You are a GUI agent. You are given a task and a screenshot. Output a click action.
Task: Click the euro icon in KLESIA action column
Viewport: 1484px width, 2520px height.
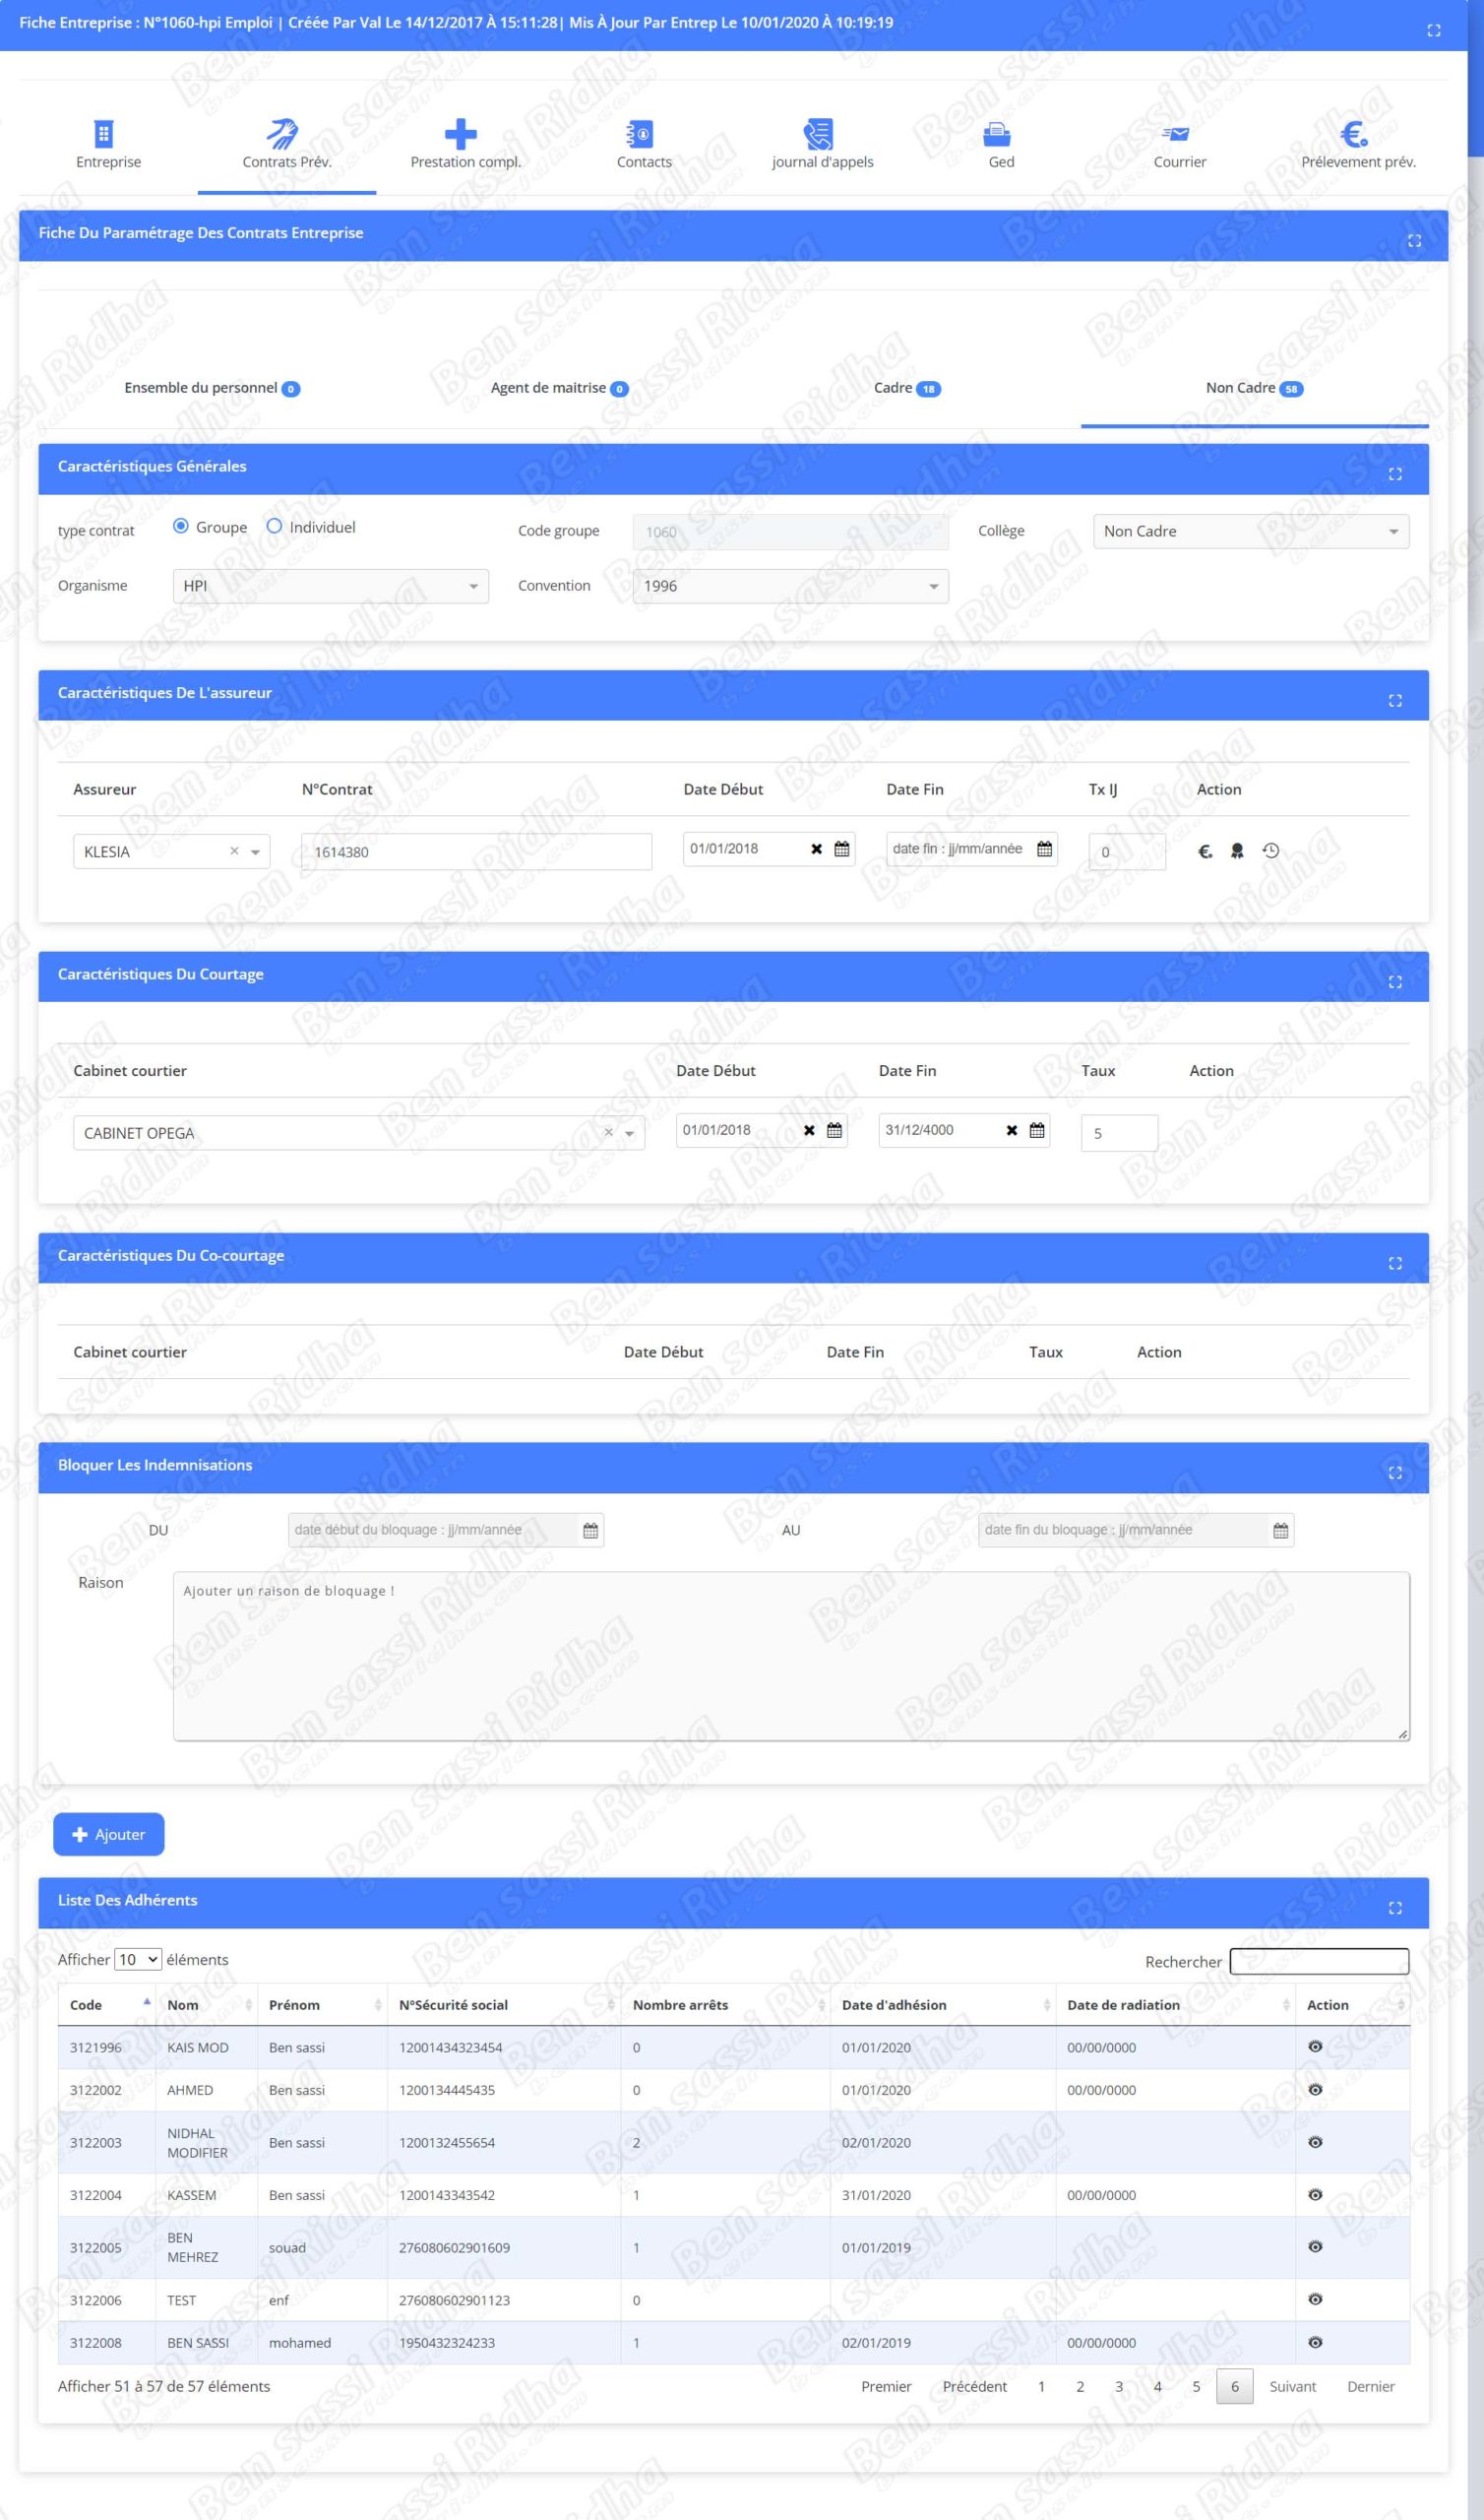[1205, 851]
